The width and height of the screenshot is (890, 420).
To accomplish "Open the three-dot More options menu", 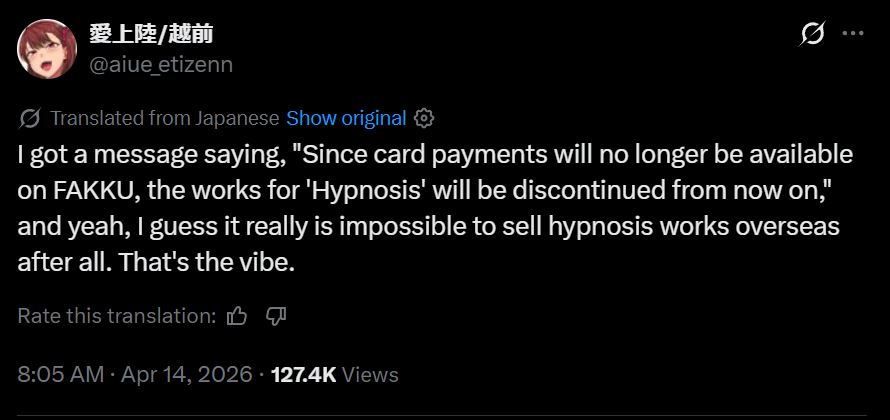I will point(853,34).
